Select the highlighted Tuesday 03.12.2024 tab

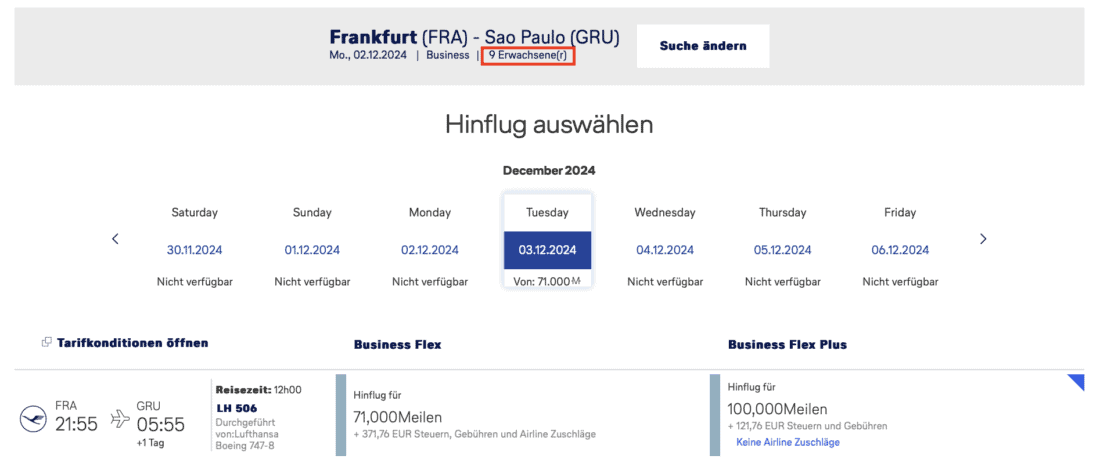pos(547,249)
